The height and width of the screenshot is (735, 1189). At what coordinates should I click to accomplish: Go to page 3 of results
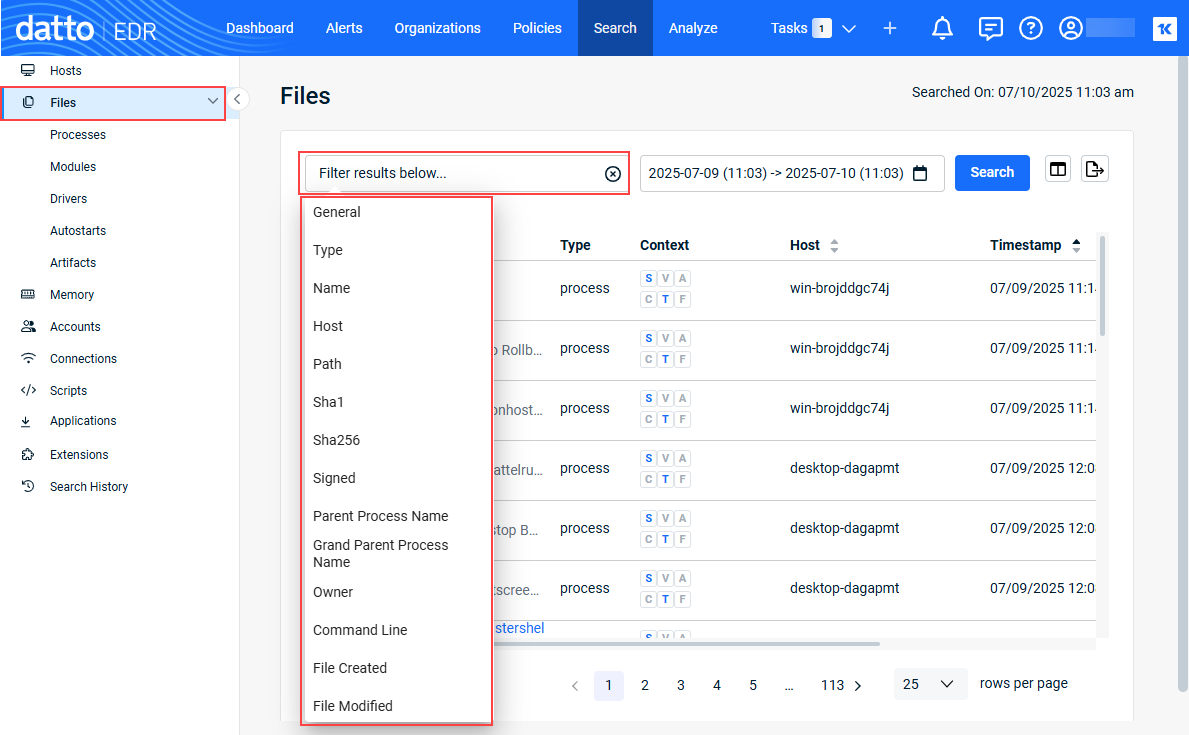pyautogui.click(x=681, y=685)
